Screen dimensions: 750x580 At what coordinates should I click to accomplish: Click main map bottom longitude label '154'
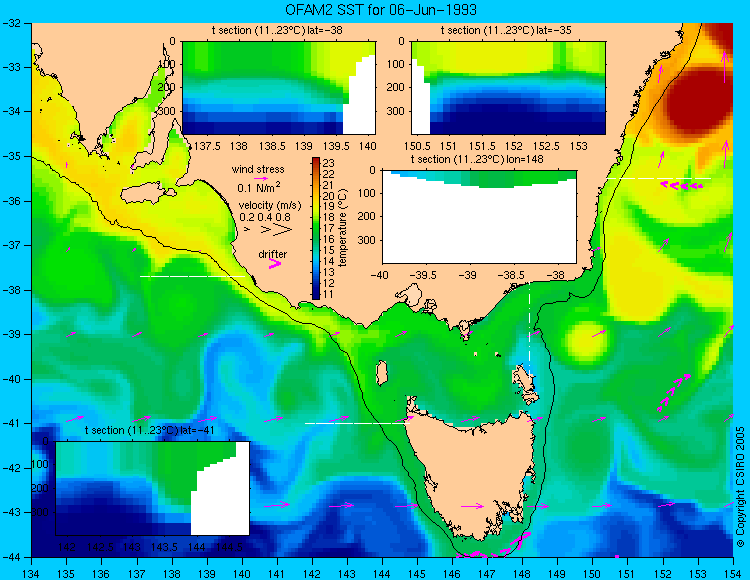(732, 573)
